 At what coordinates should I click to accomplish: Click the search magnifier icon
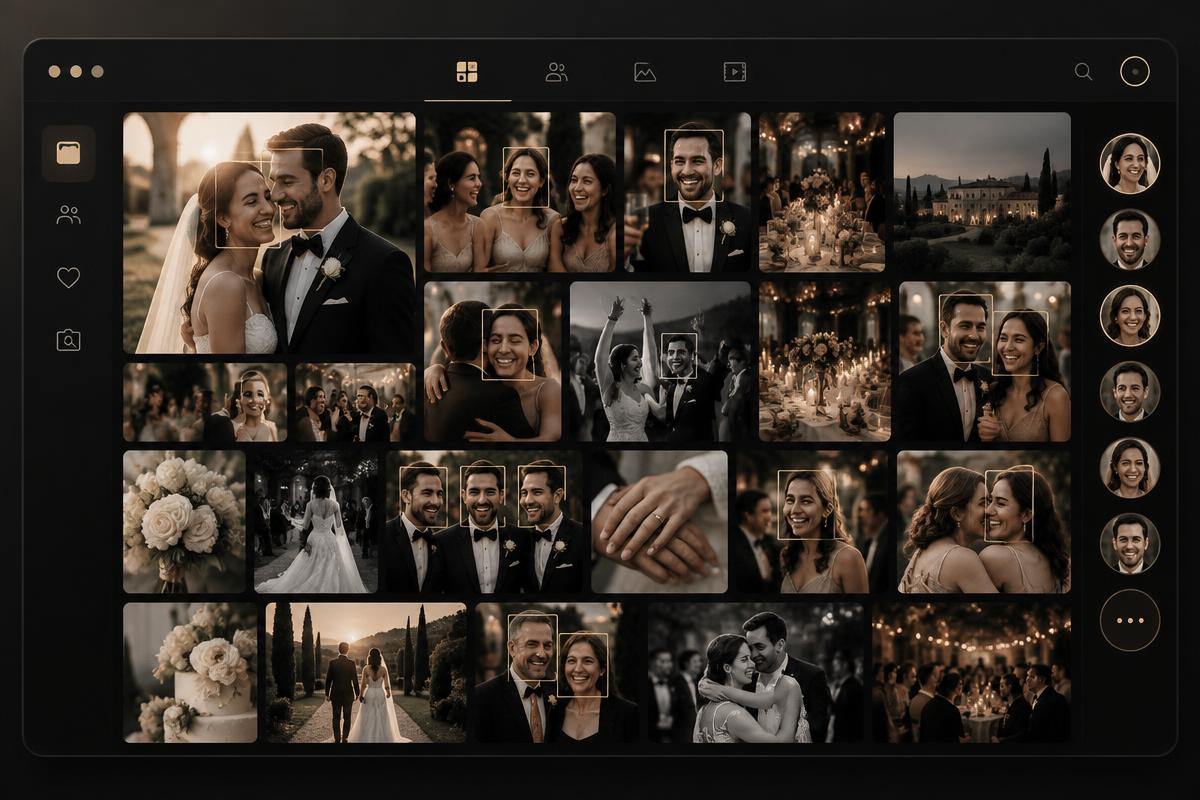pyautogui.click(x=1083, y=71)
